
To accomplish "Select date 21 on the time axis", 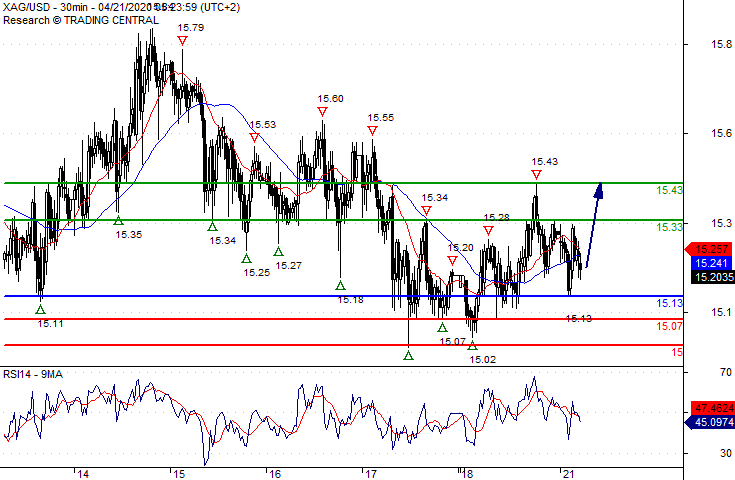I will point(568,474).
